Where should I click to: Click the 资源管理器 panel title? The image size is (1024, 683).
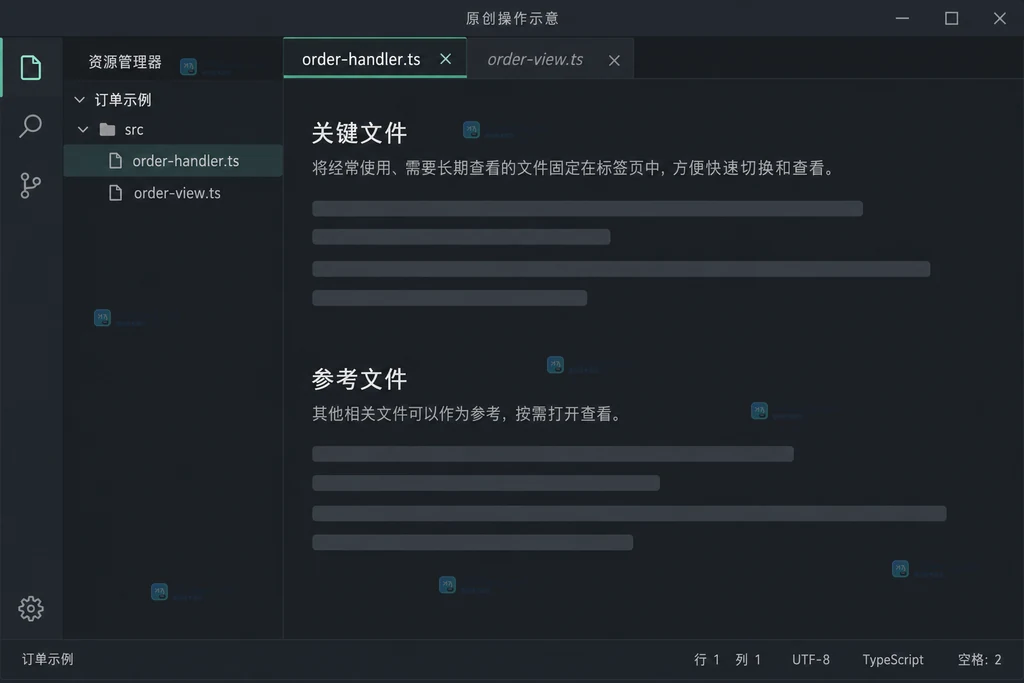click(x=125, y=62)
